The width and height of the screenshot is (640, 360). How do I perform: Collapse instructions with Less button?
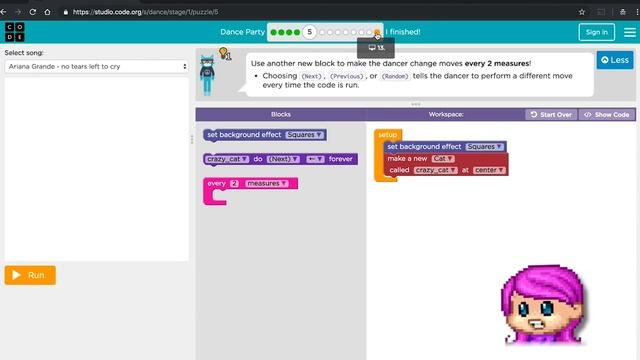pyautogui.click(x=615, y=60)
